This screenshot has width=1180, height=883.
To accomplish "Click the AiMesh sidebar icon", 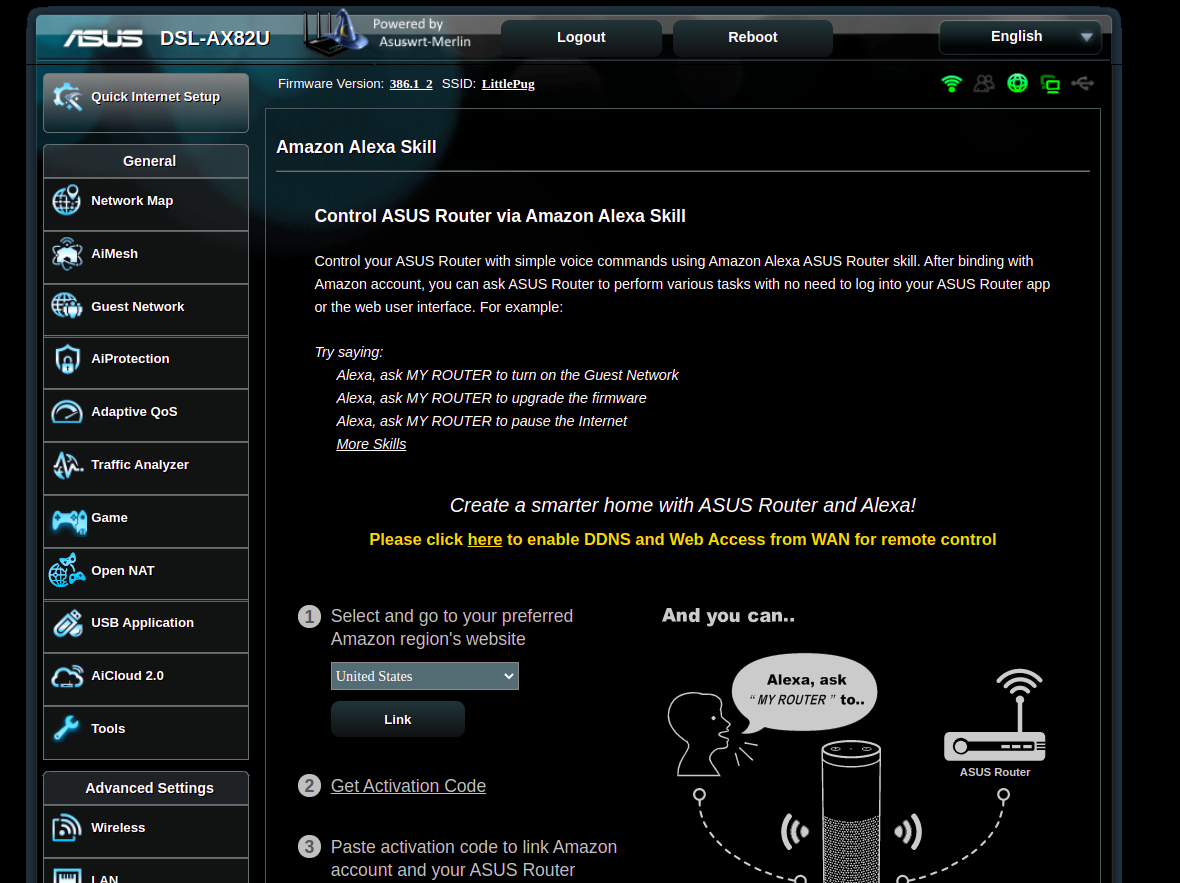I will (66, 254).
